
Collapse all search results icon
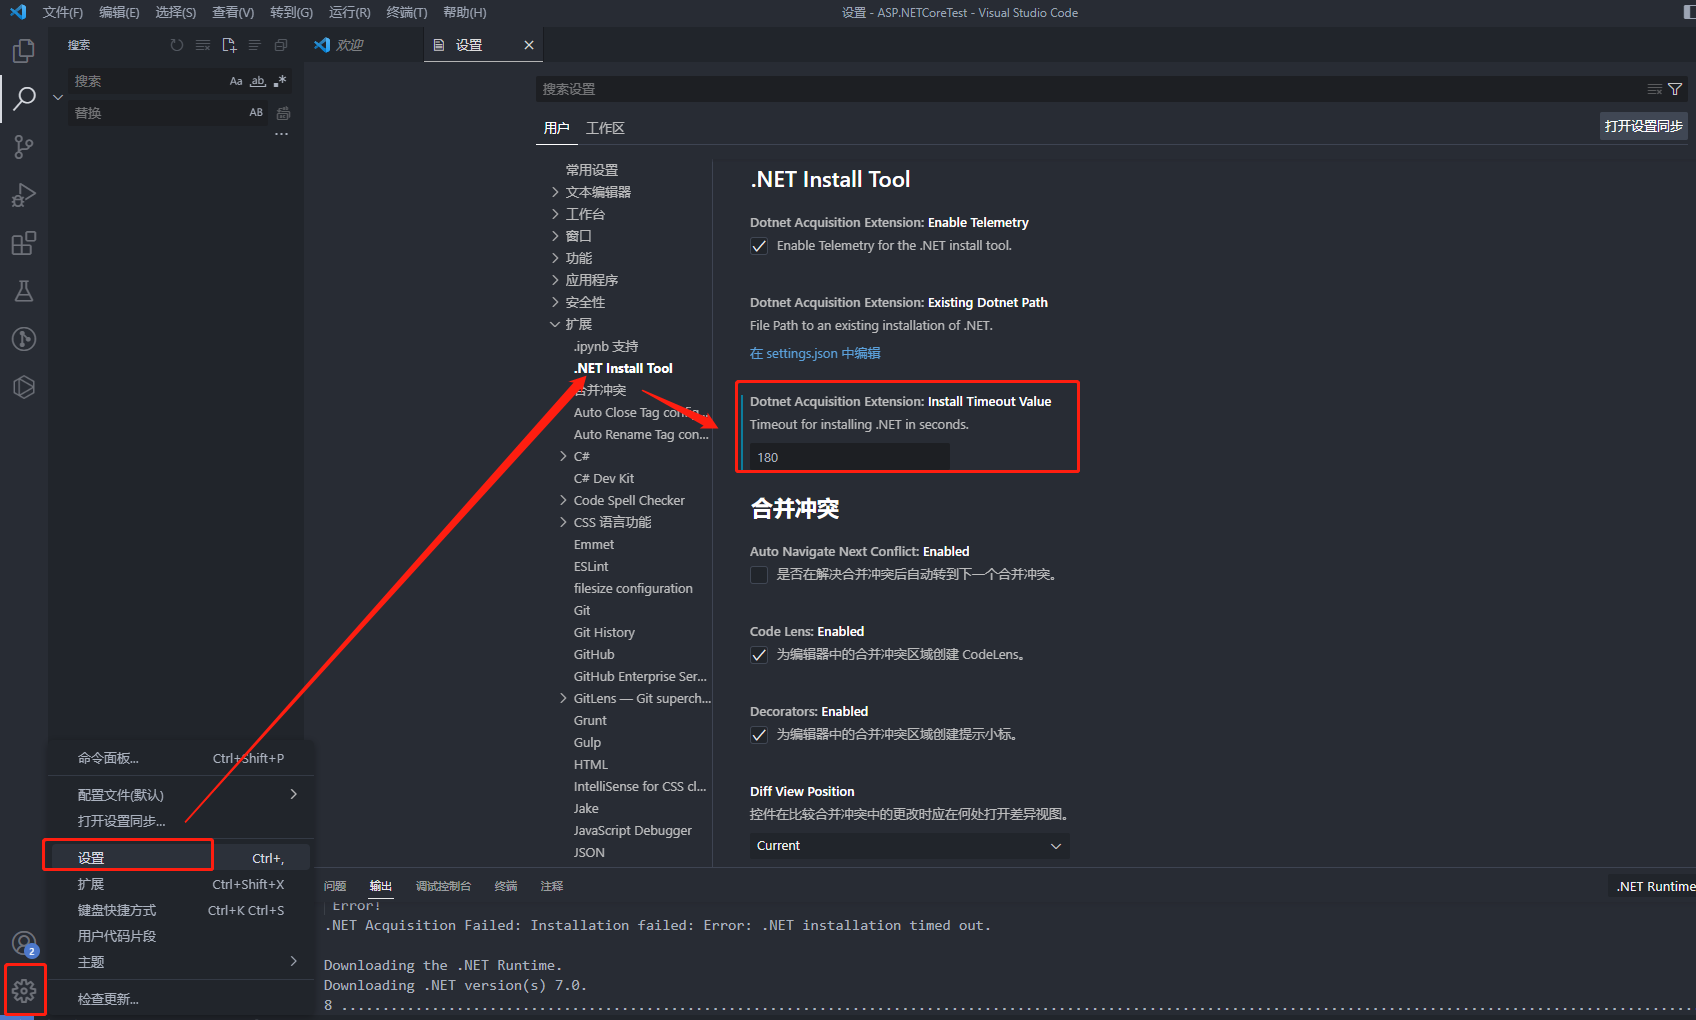pyautogui.click(x=281, y=45)
